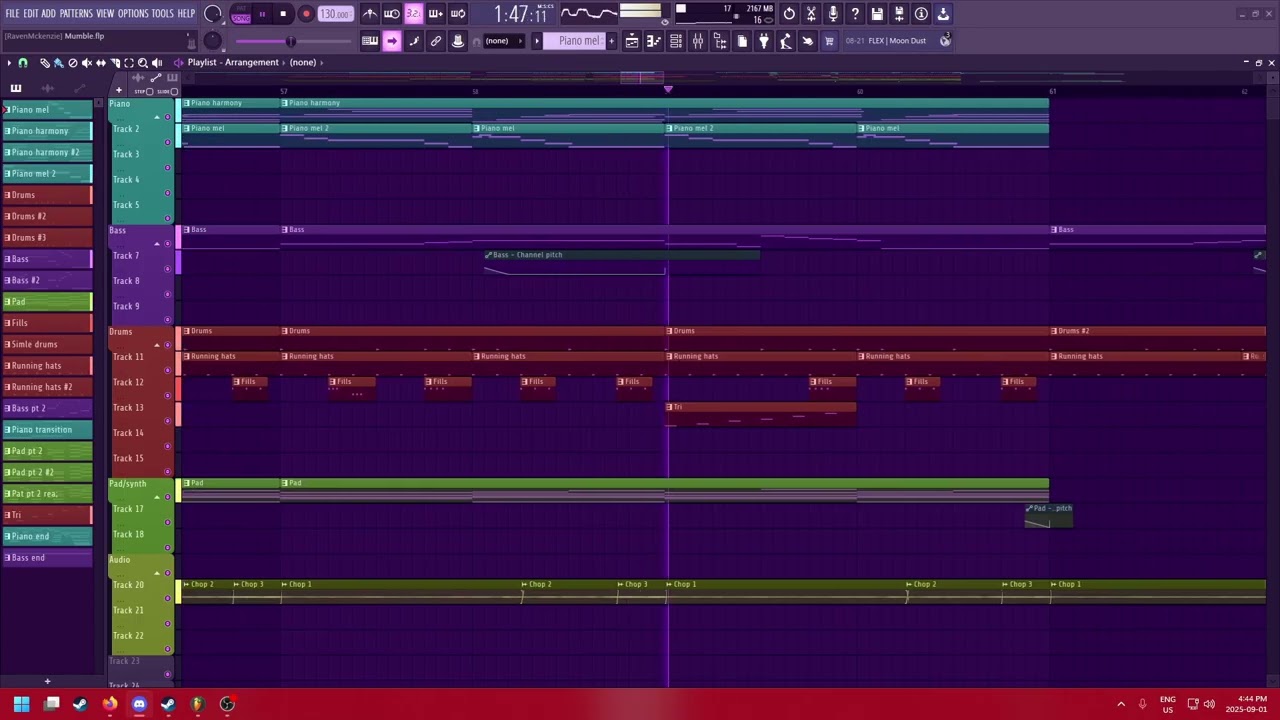Toggle wait-for-input before recording

392,14
